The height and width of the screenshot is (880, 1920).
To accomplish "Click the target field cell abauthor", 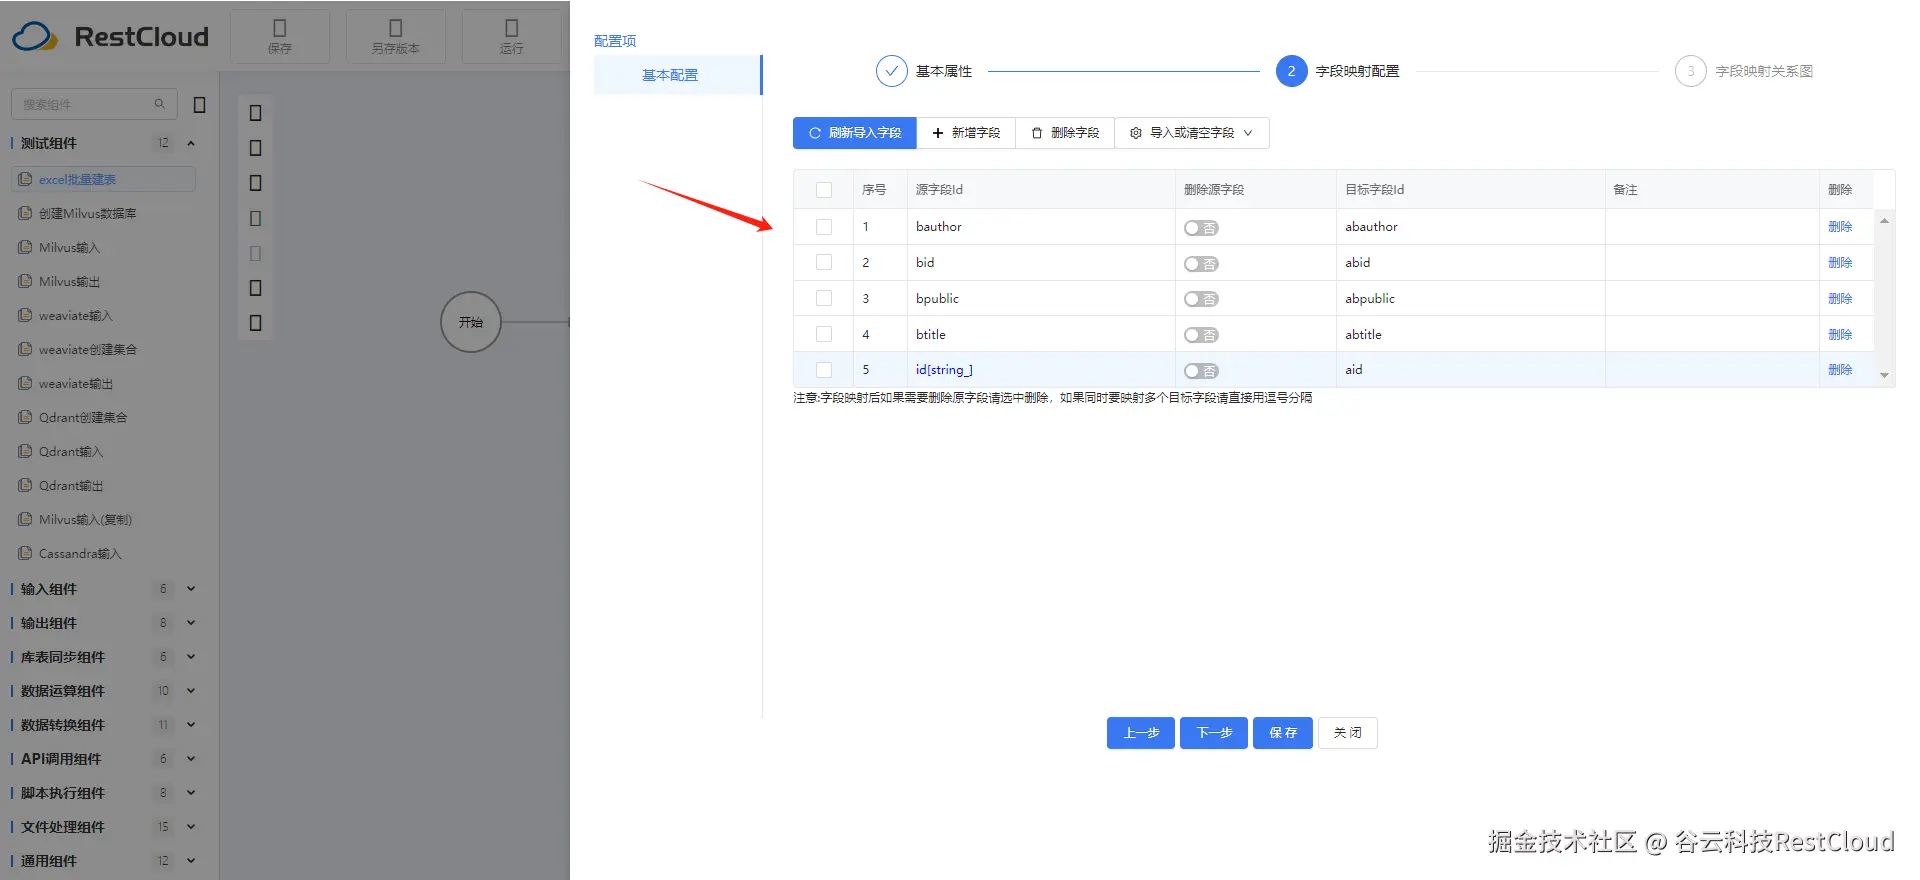I will (1471, 227).
